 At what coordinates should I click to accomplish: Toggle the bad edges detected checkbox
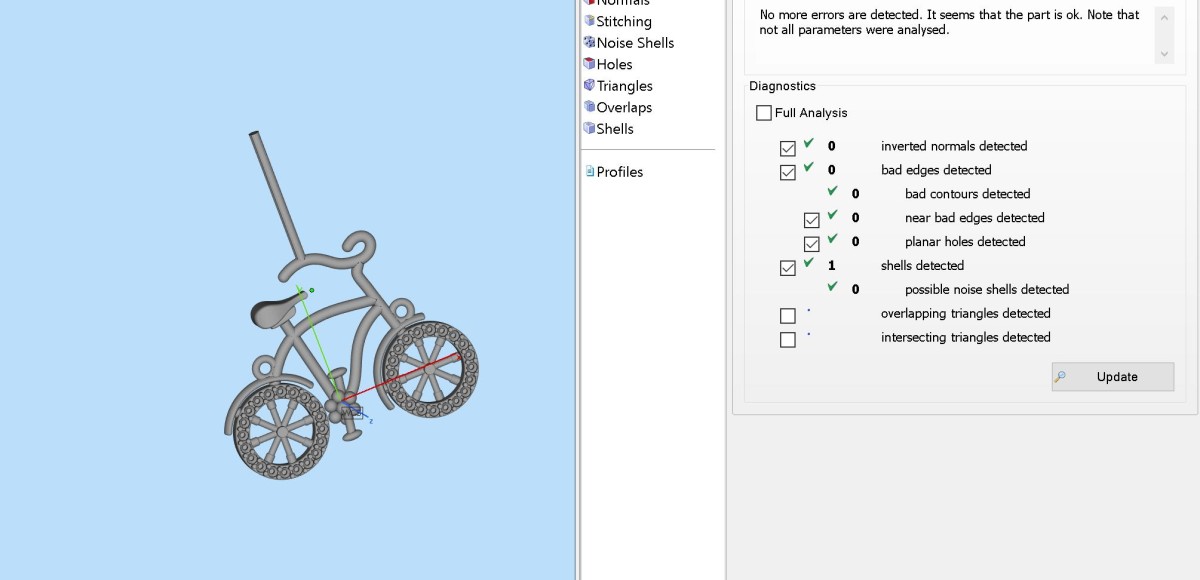point(788,172)
